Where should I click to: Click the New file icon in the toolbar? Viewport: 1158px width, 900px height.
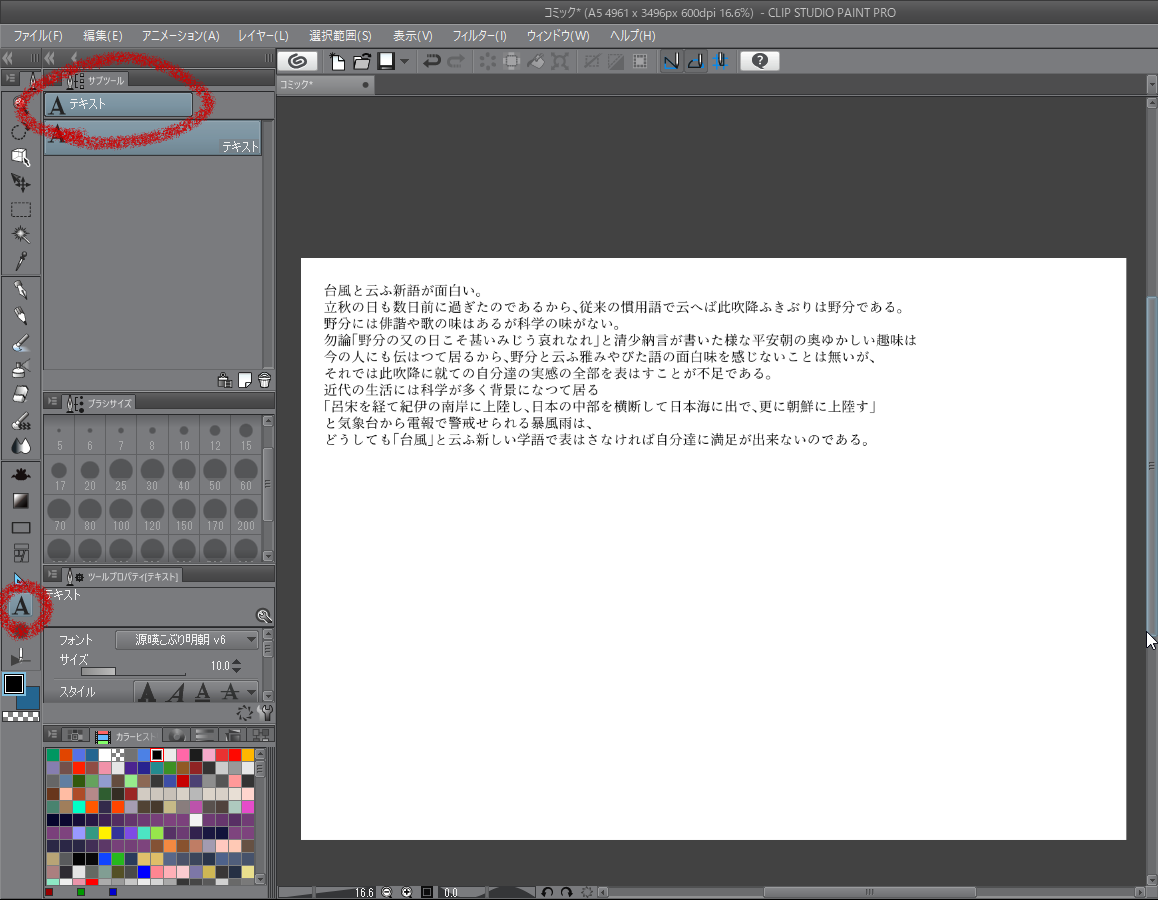pos(338,61)
